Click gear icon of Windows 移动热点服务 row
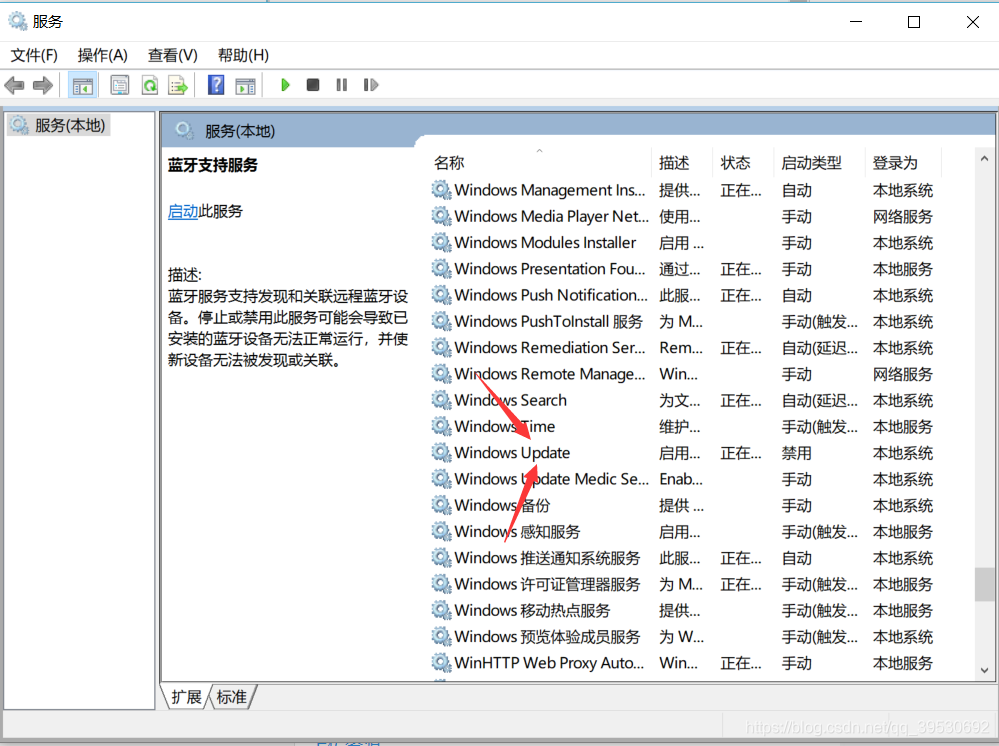 pos(442,610)
